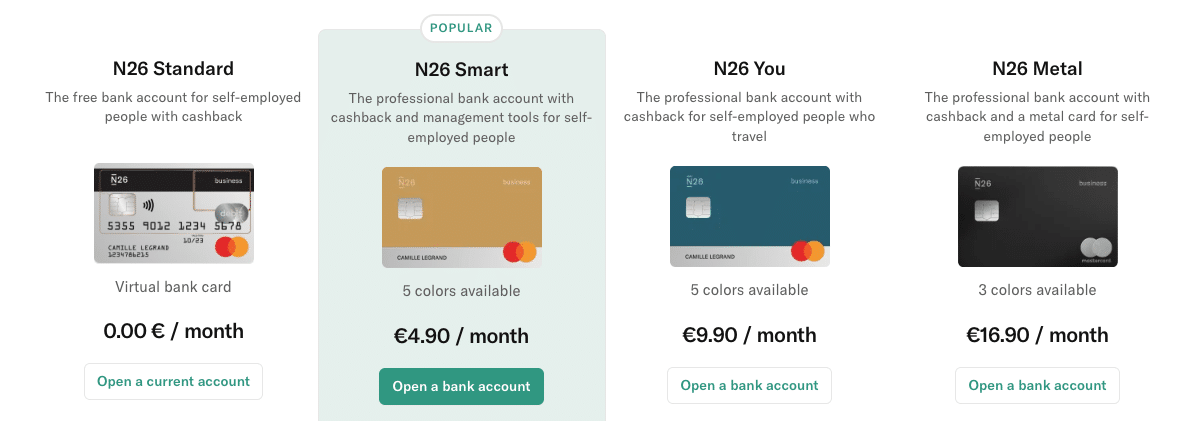Screen dimensions: 1190x421
Task: Click the POPULAR badge above N26 Smart
Action: pos(461,28)
